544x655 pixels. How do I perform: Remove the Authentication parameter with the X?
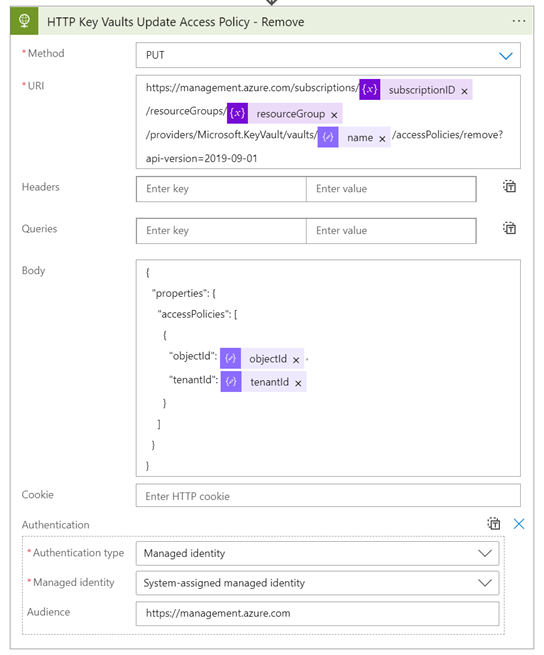[519, 524]
